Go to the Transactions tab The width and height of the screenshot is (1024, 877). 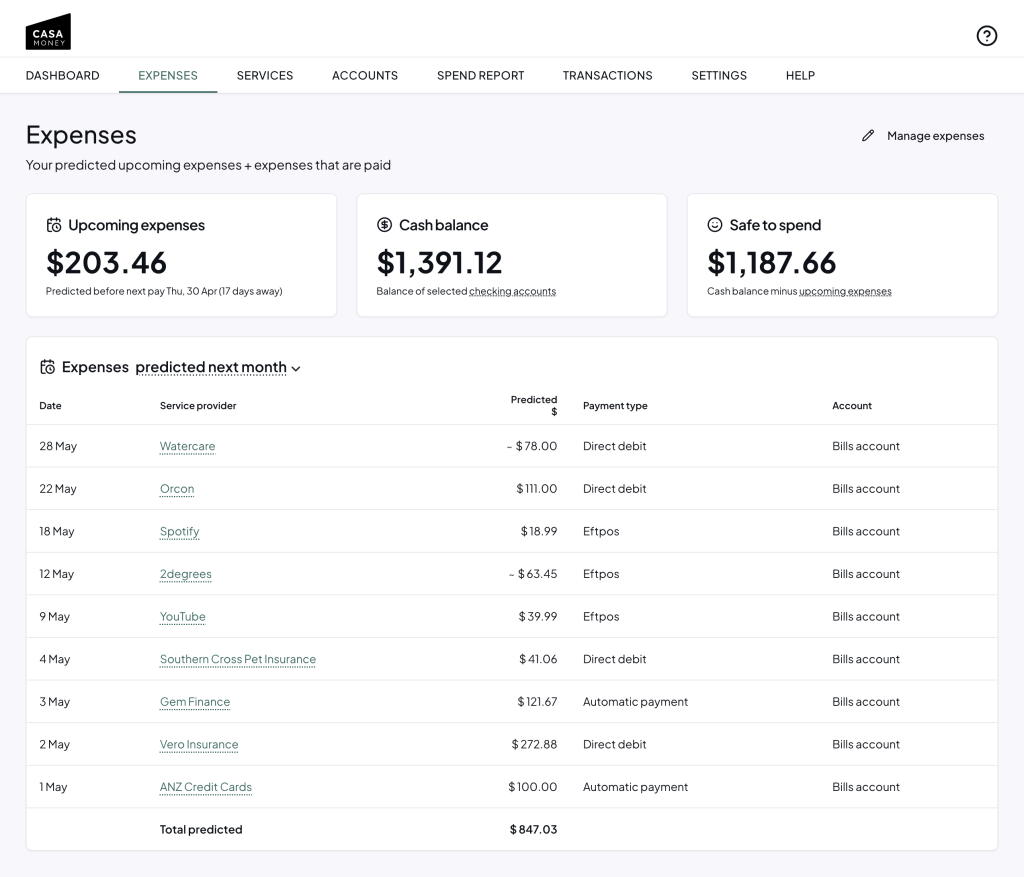point(607,75)
